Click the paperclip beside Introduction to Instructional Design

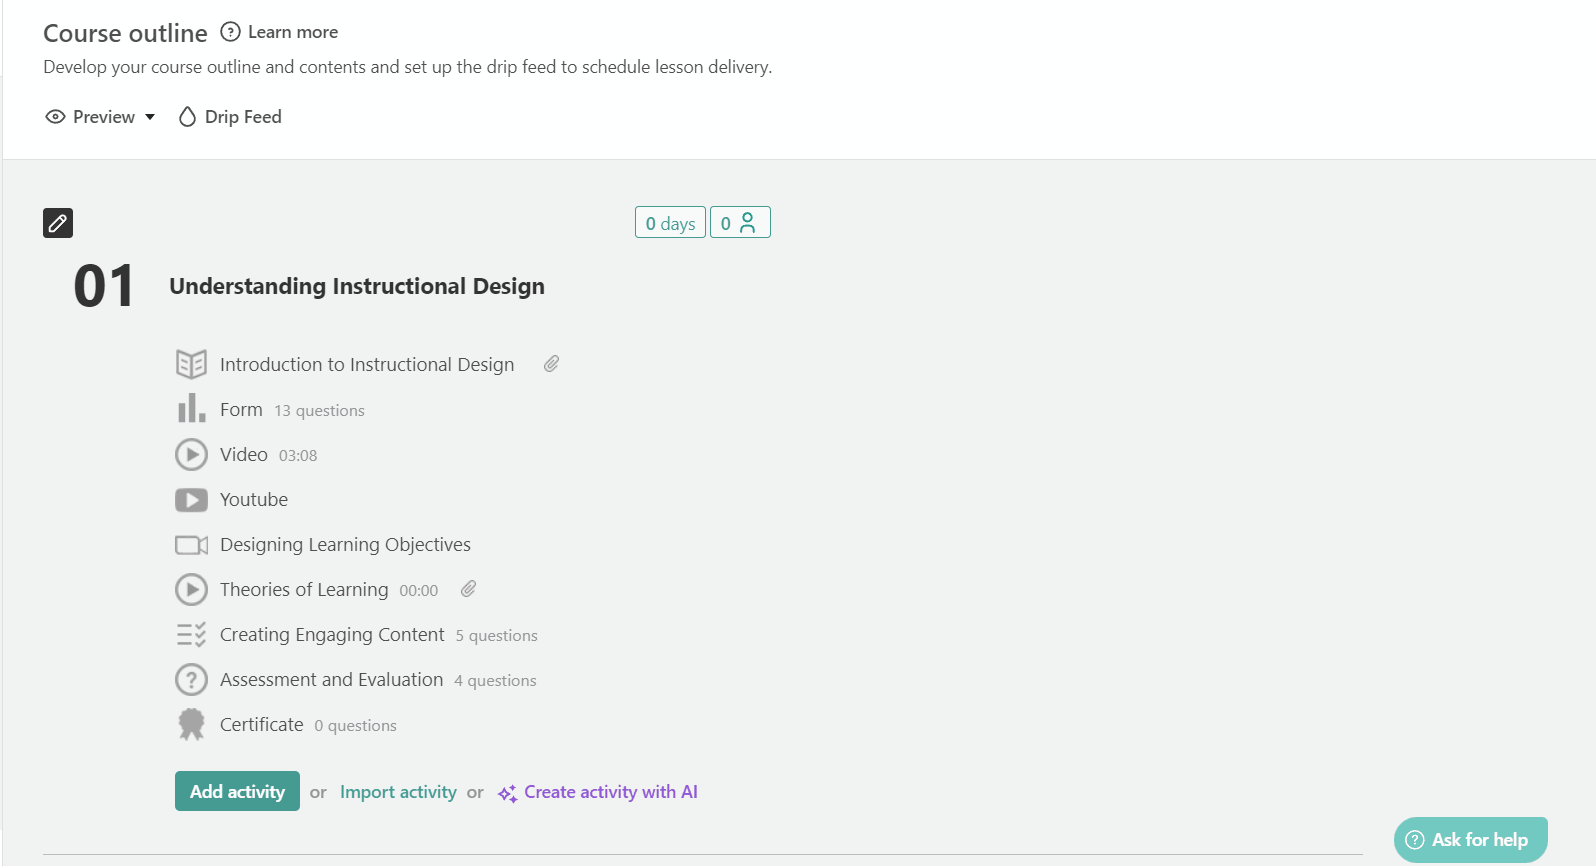(551, 364)
